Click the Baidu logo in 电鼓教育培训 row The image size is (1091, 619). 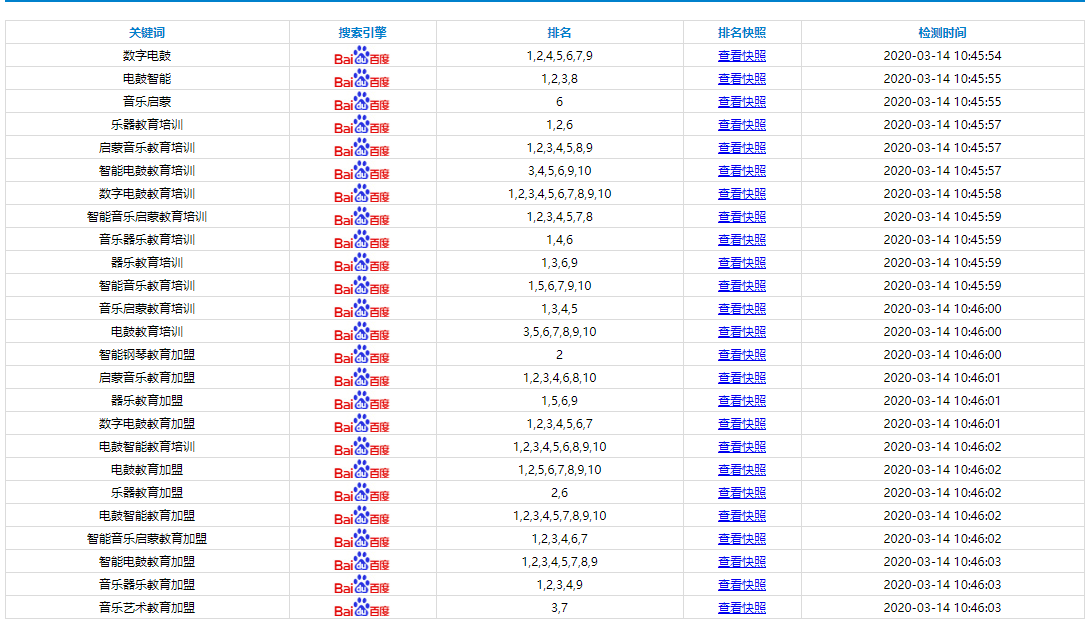pos(362,331)
